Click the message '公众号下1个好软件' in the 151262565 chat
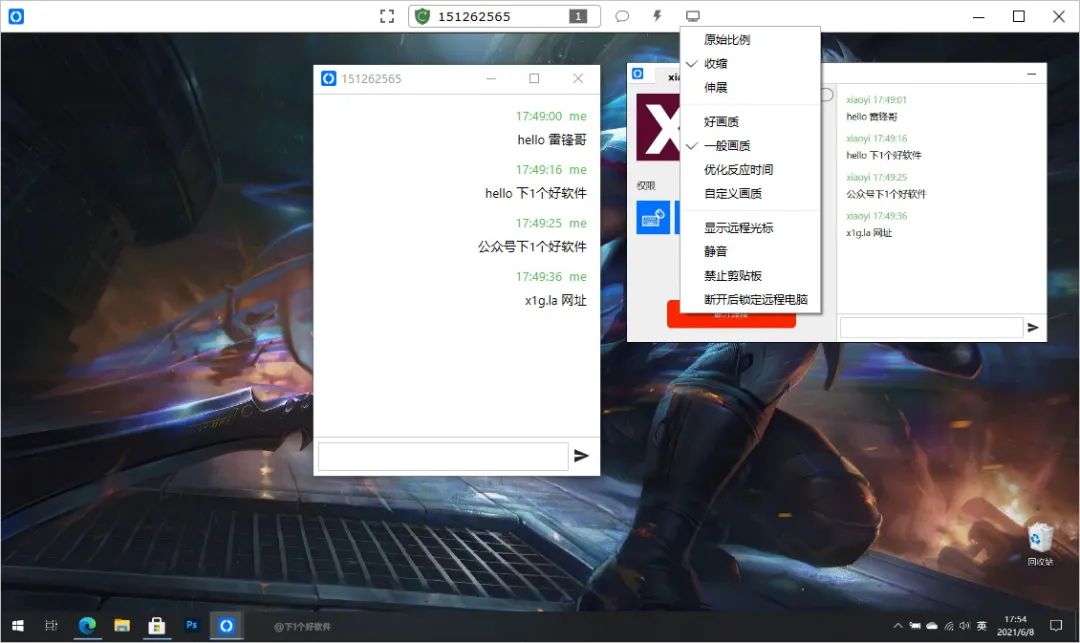The height and width of the screenshot is (643, 1080). coord(532,246)
